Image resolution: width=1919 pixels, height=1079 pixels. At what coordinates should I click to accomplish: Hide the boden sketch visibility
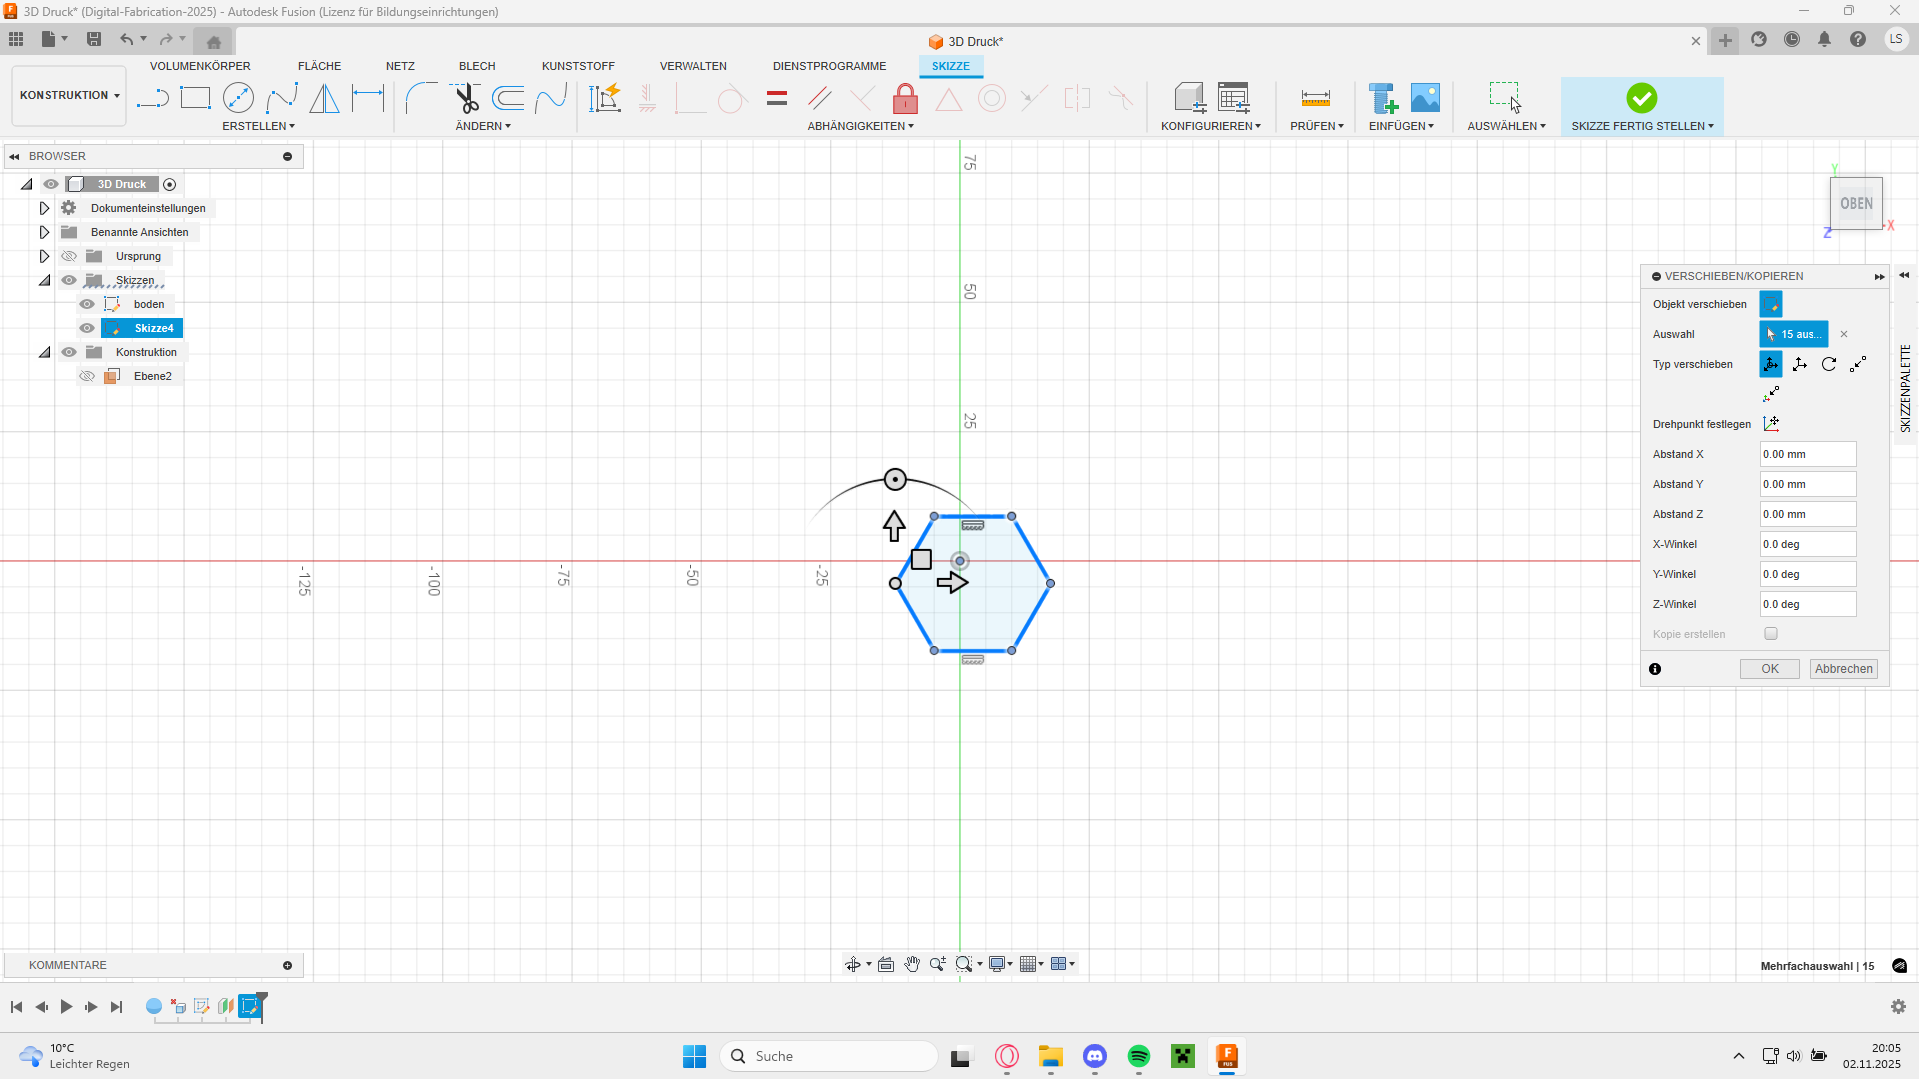click(x=87, y=304)
